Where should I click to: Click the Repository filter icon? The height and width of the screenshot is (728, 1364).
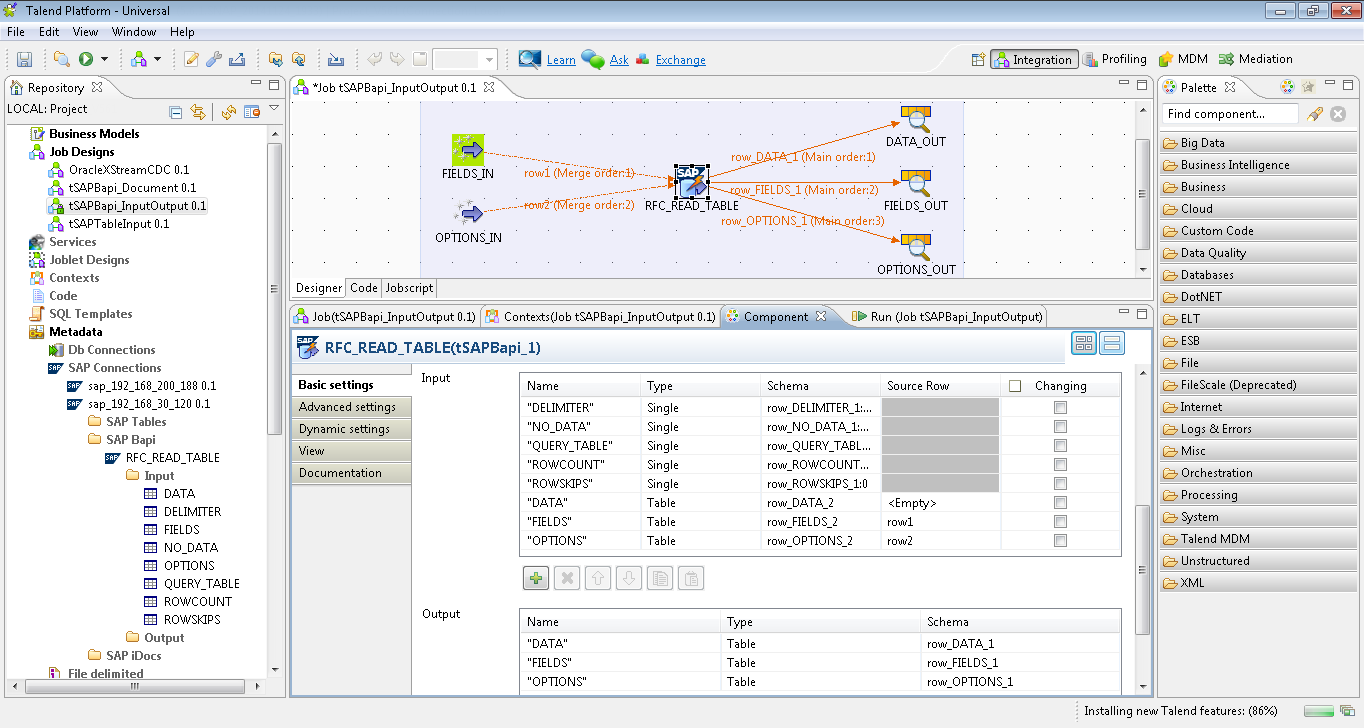pos(250,112)
